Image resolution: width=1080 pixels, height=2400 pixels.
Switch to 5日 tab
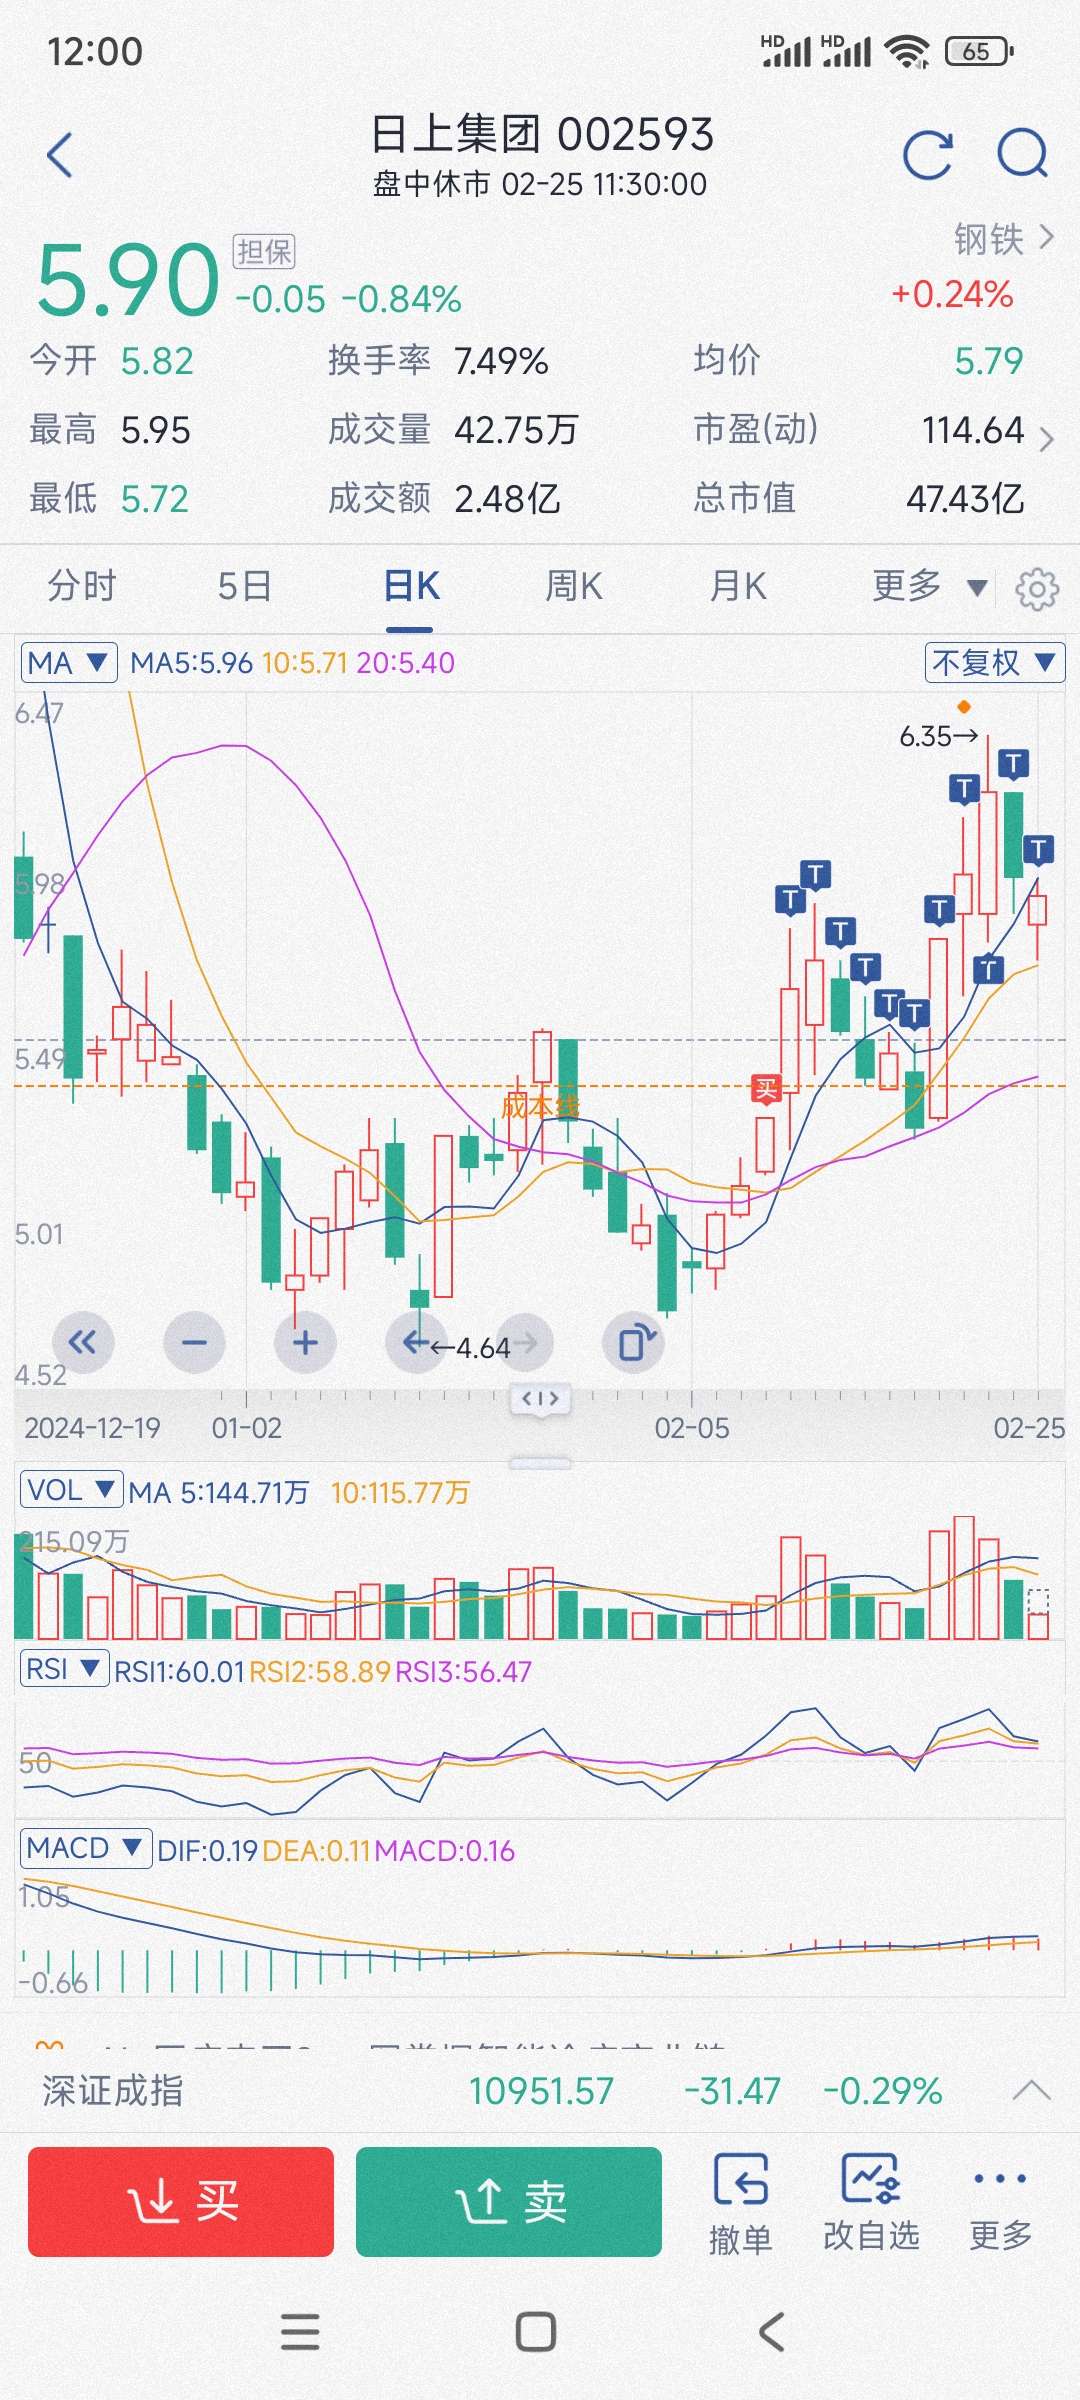point(245,586)
